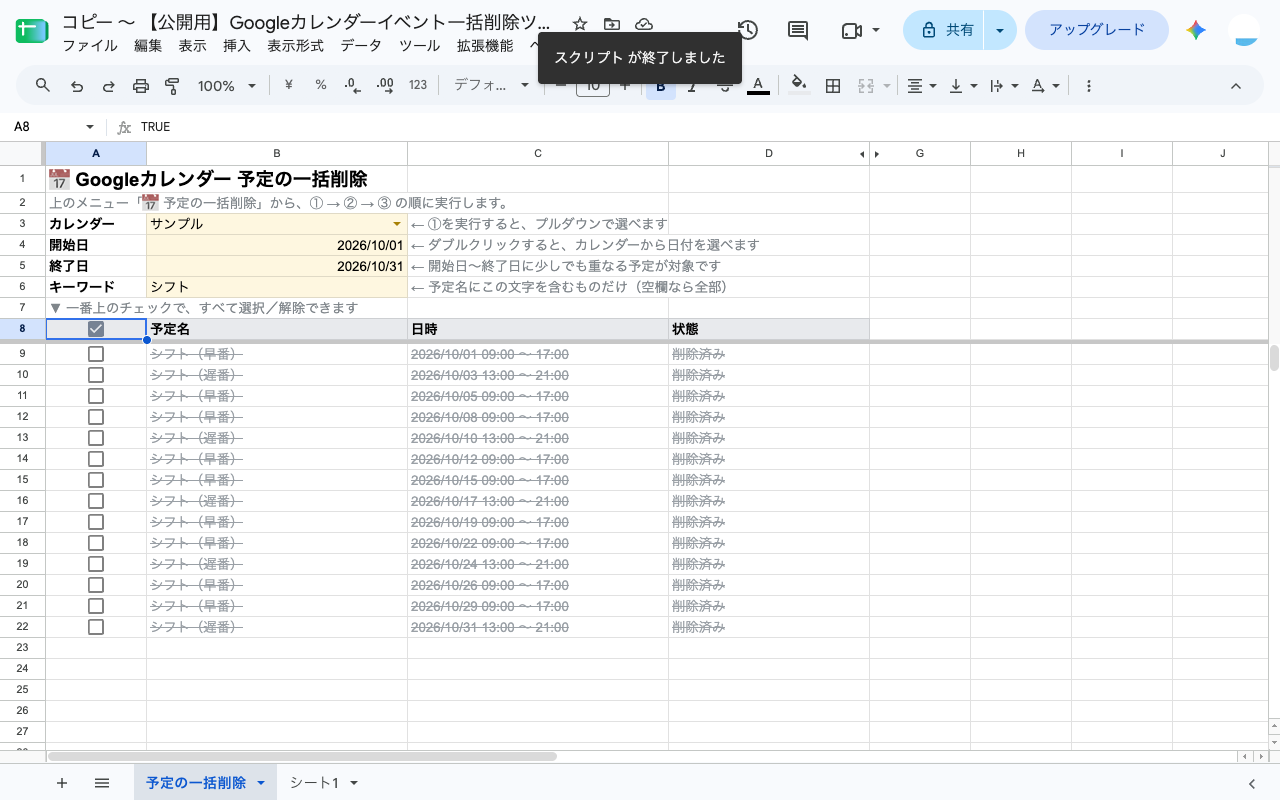
Task: Open vertical align dropdown
Action: click(x=962, y=86)
